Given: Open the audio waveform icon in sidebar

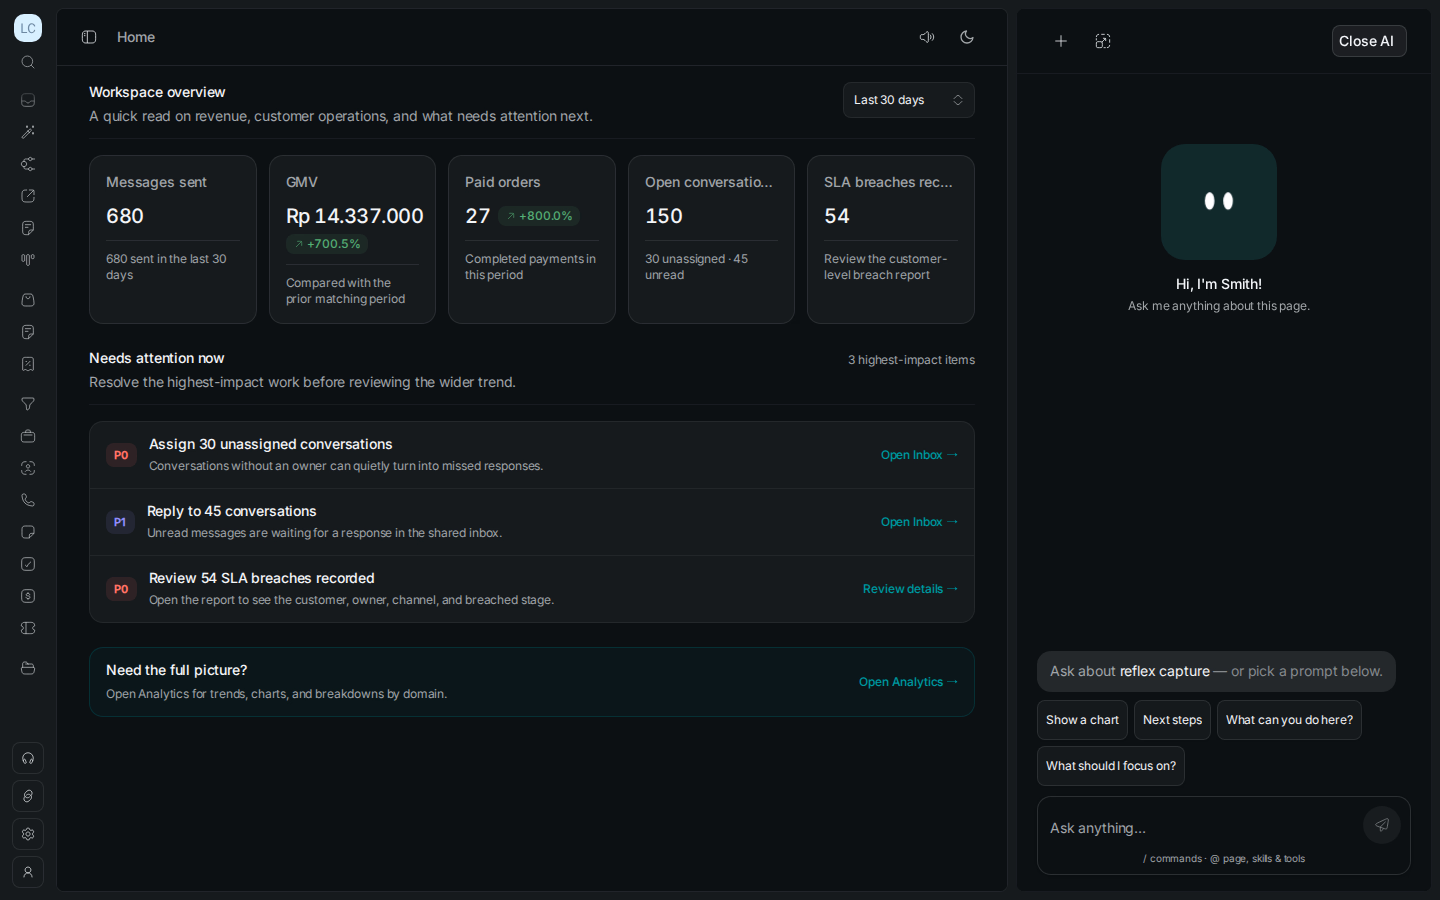Looking at the screenshot, I should [x=28, y=260].
